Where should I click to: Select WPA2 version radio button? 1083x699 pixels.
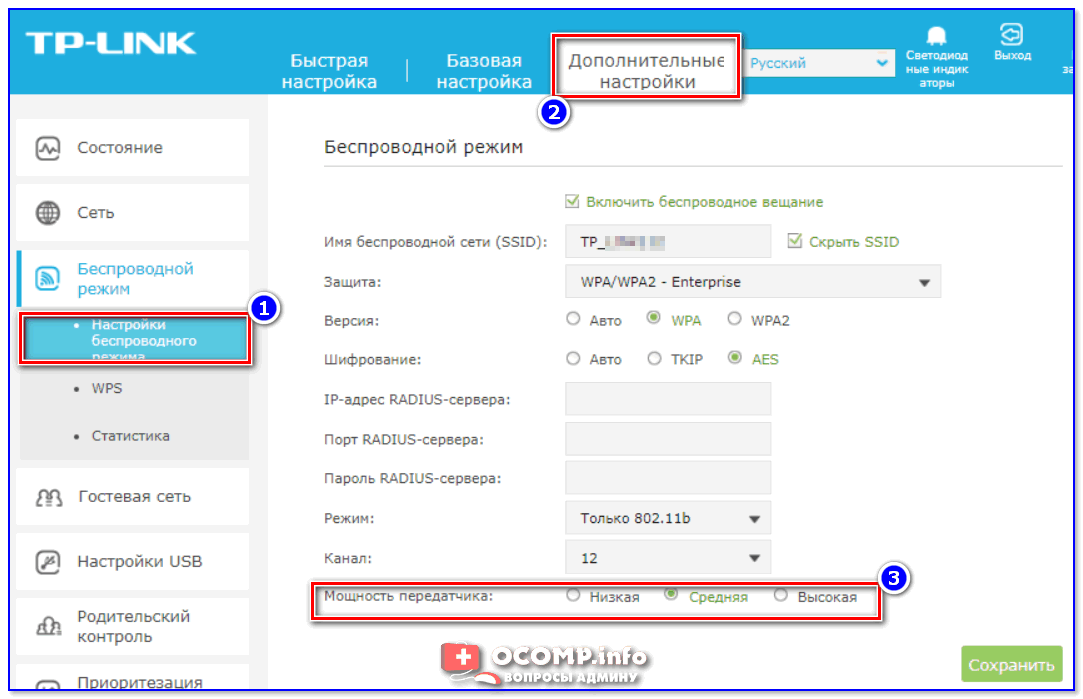(734, 320)
